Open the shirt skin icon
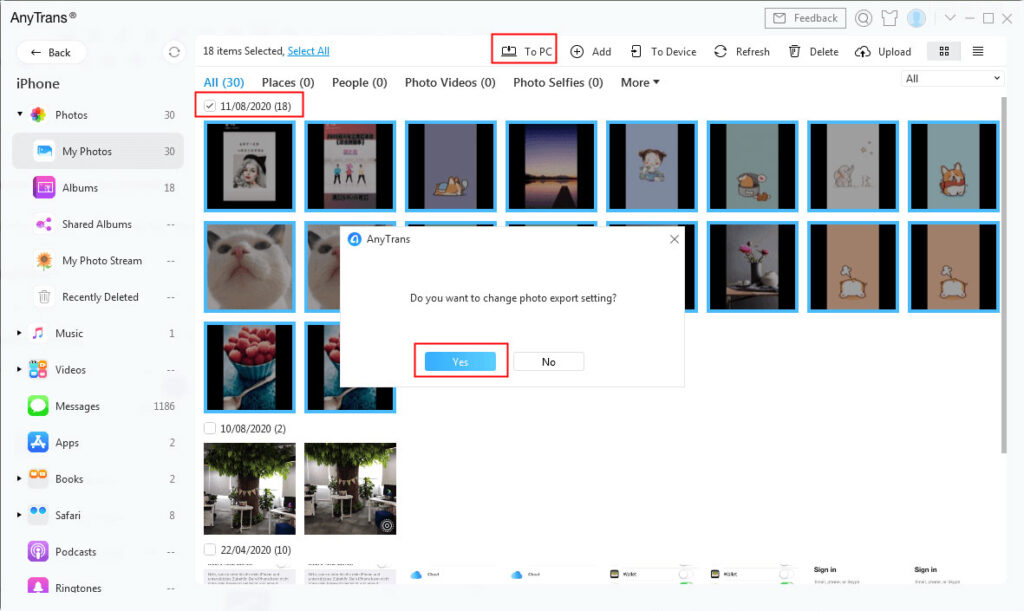The height and width of the screenshot is (611, 1024). 889,18
